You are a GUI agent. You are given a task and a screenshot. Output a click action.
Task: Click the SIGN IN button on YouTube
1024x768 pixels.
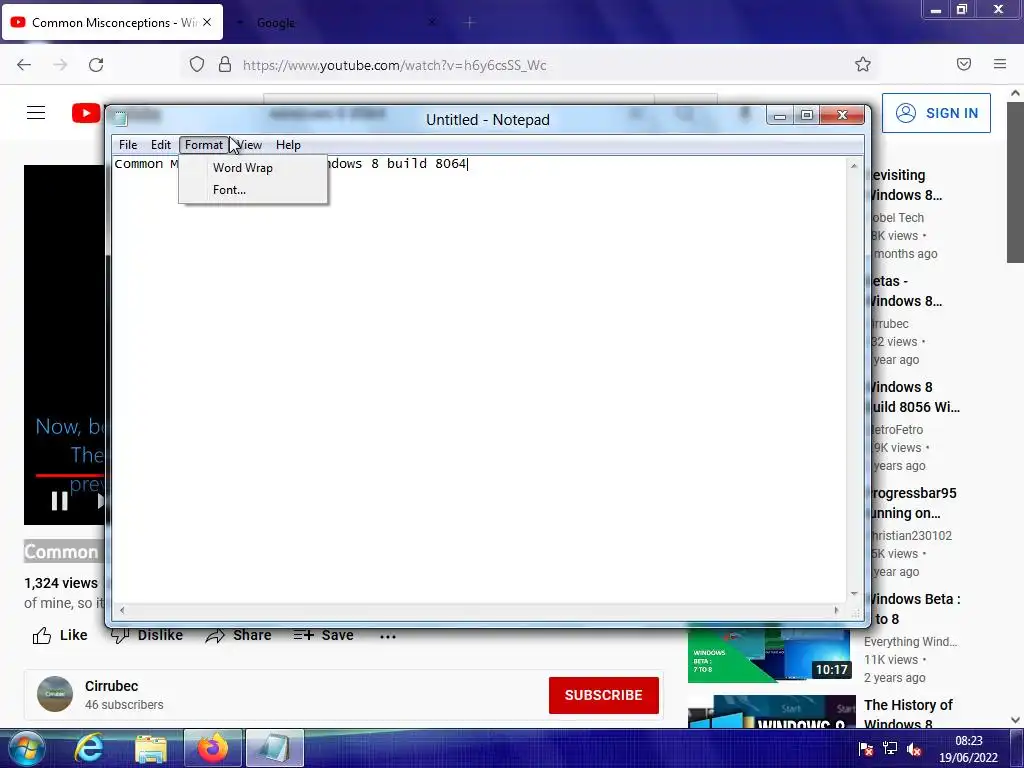click(x=936, y=113)
